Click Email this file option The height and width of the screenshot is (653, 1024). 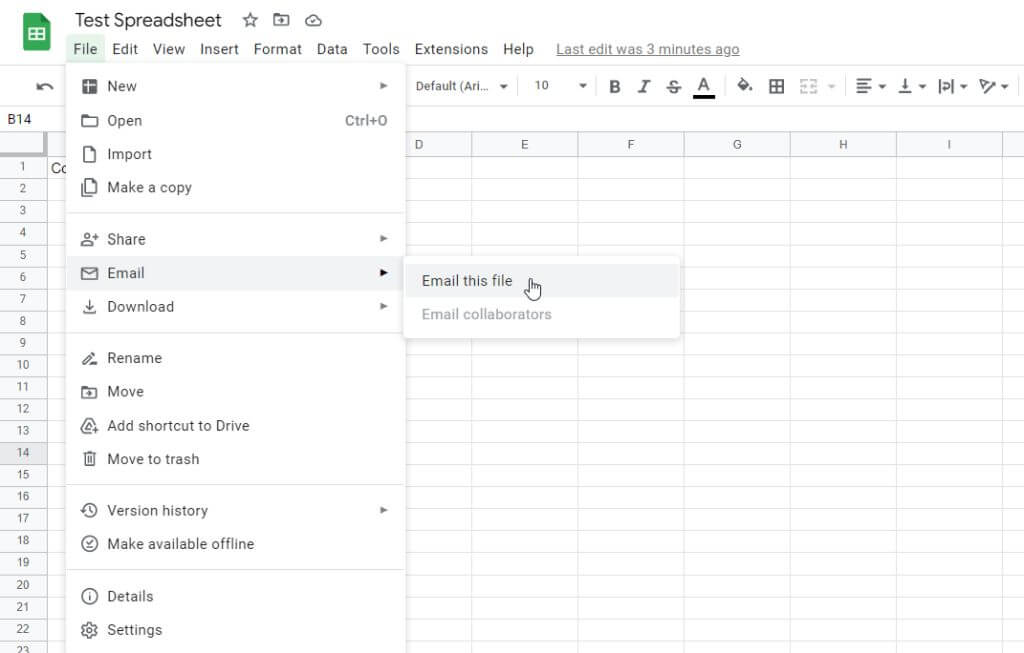pyautogui.click(x=541, y=281)
